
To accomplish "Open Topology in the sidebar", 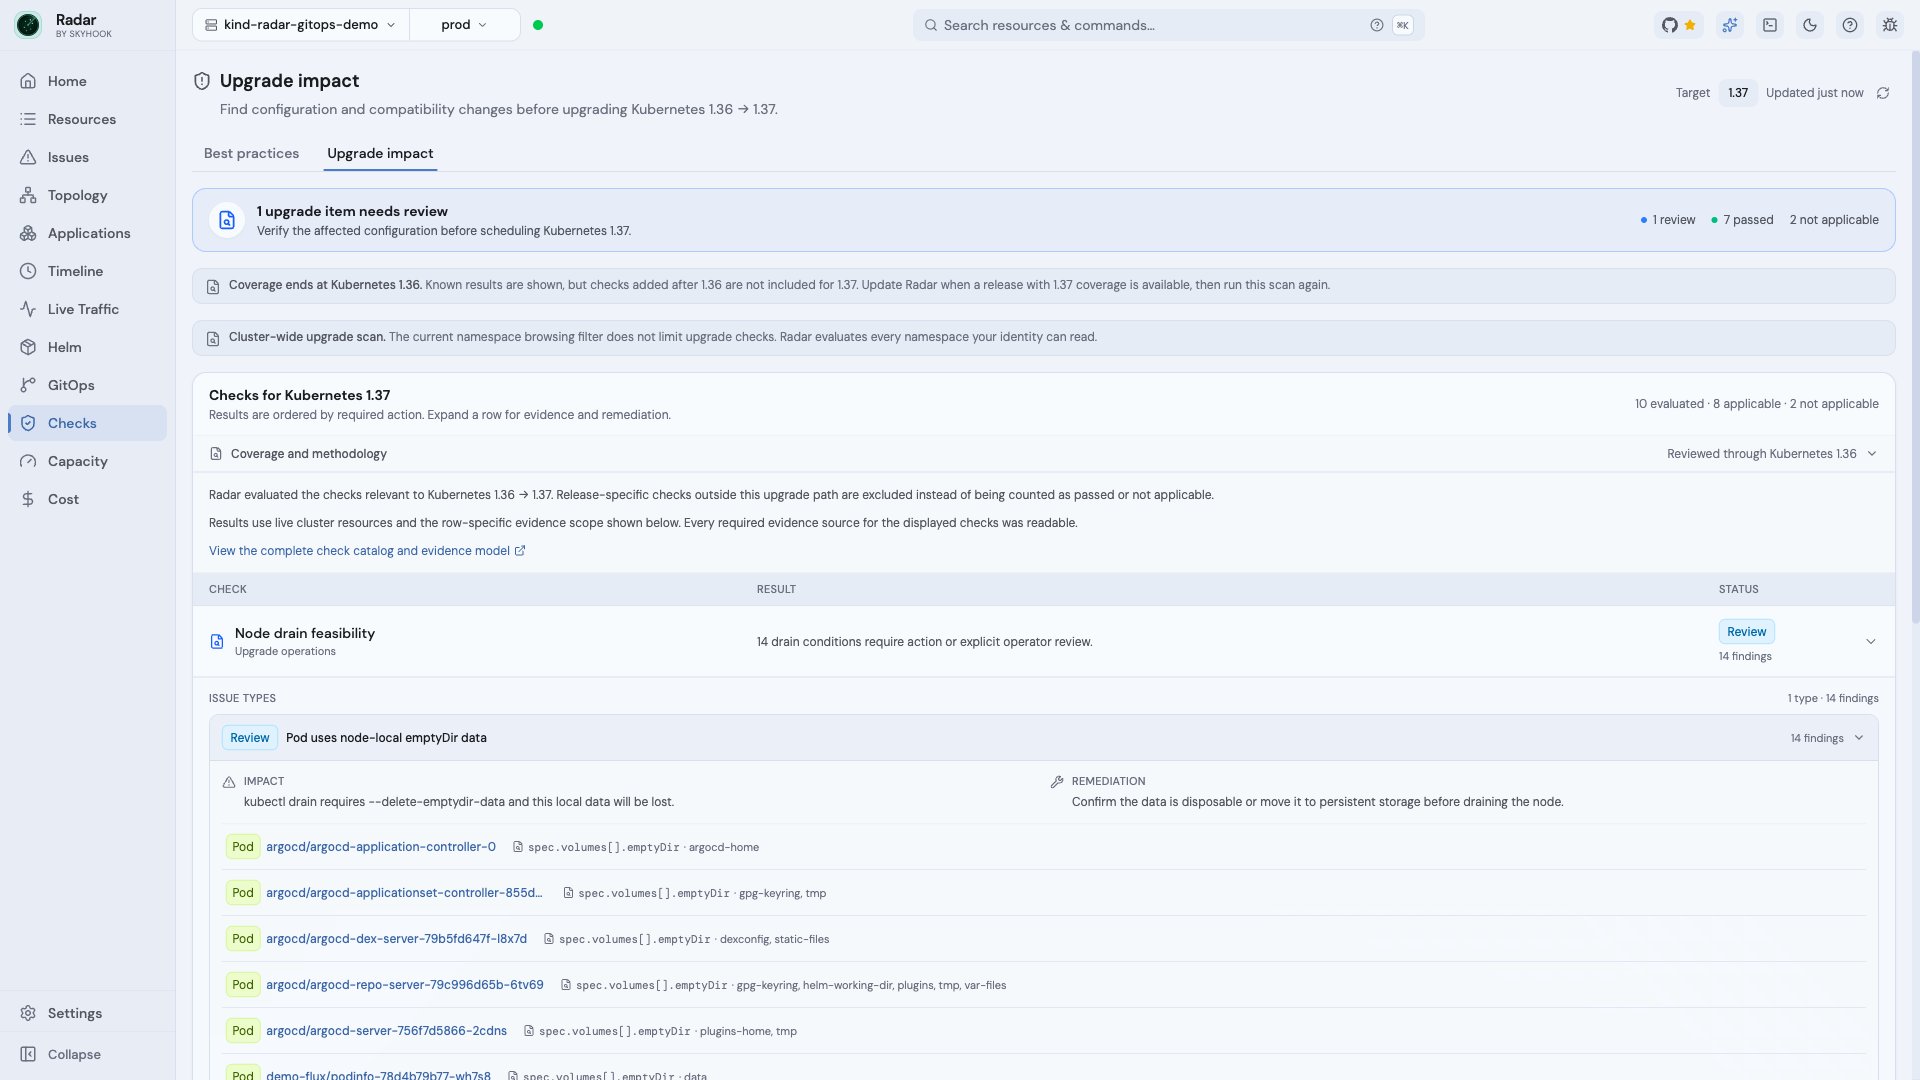I will (x=87, y=195).
